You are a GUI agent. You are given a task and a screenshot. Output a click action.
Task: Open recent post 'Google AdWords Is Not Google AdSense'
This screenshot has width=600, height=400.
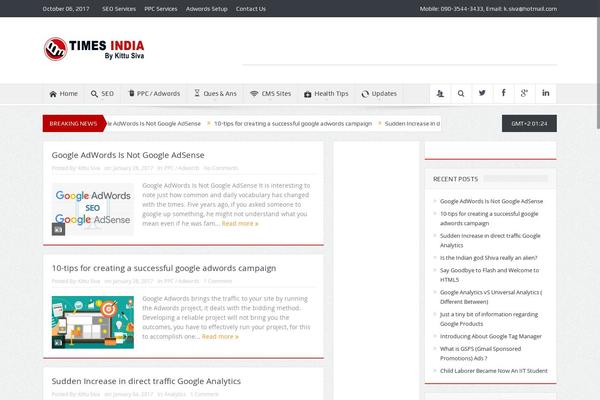491,201
